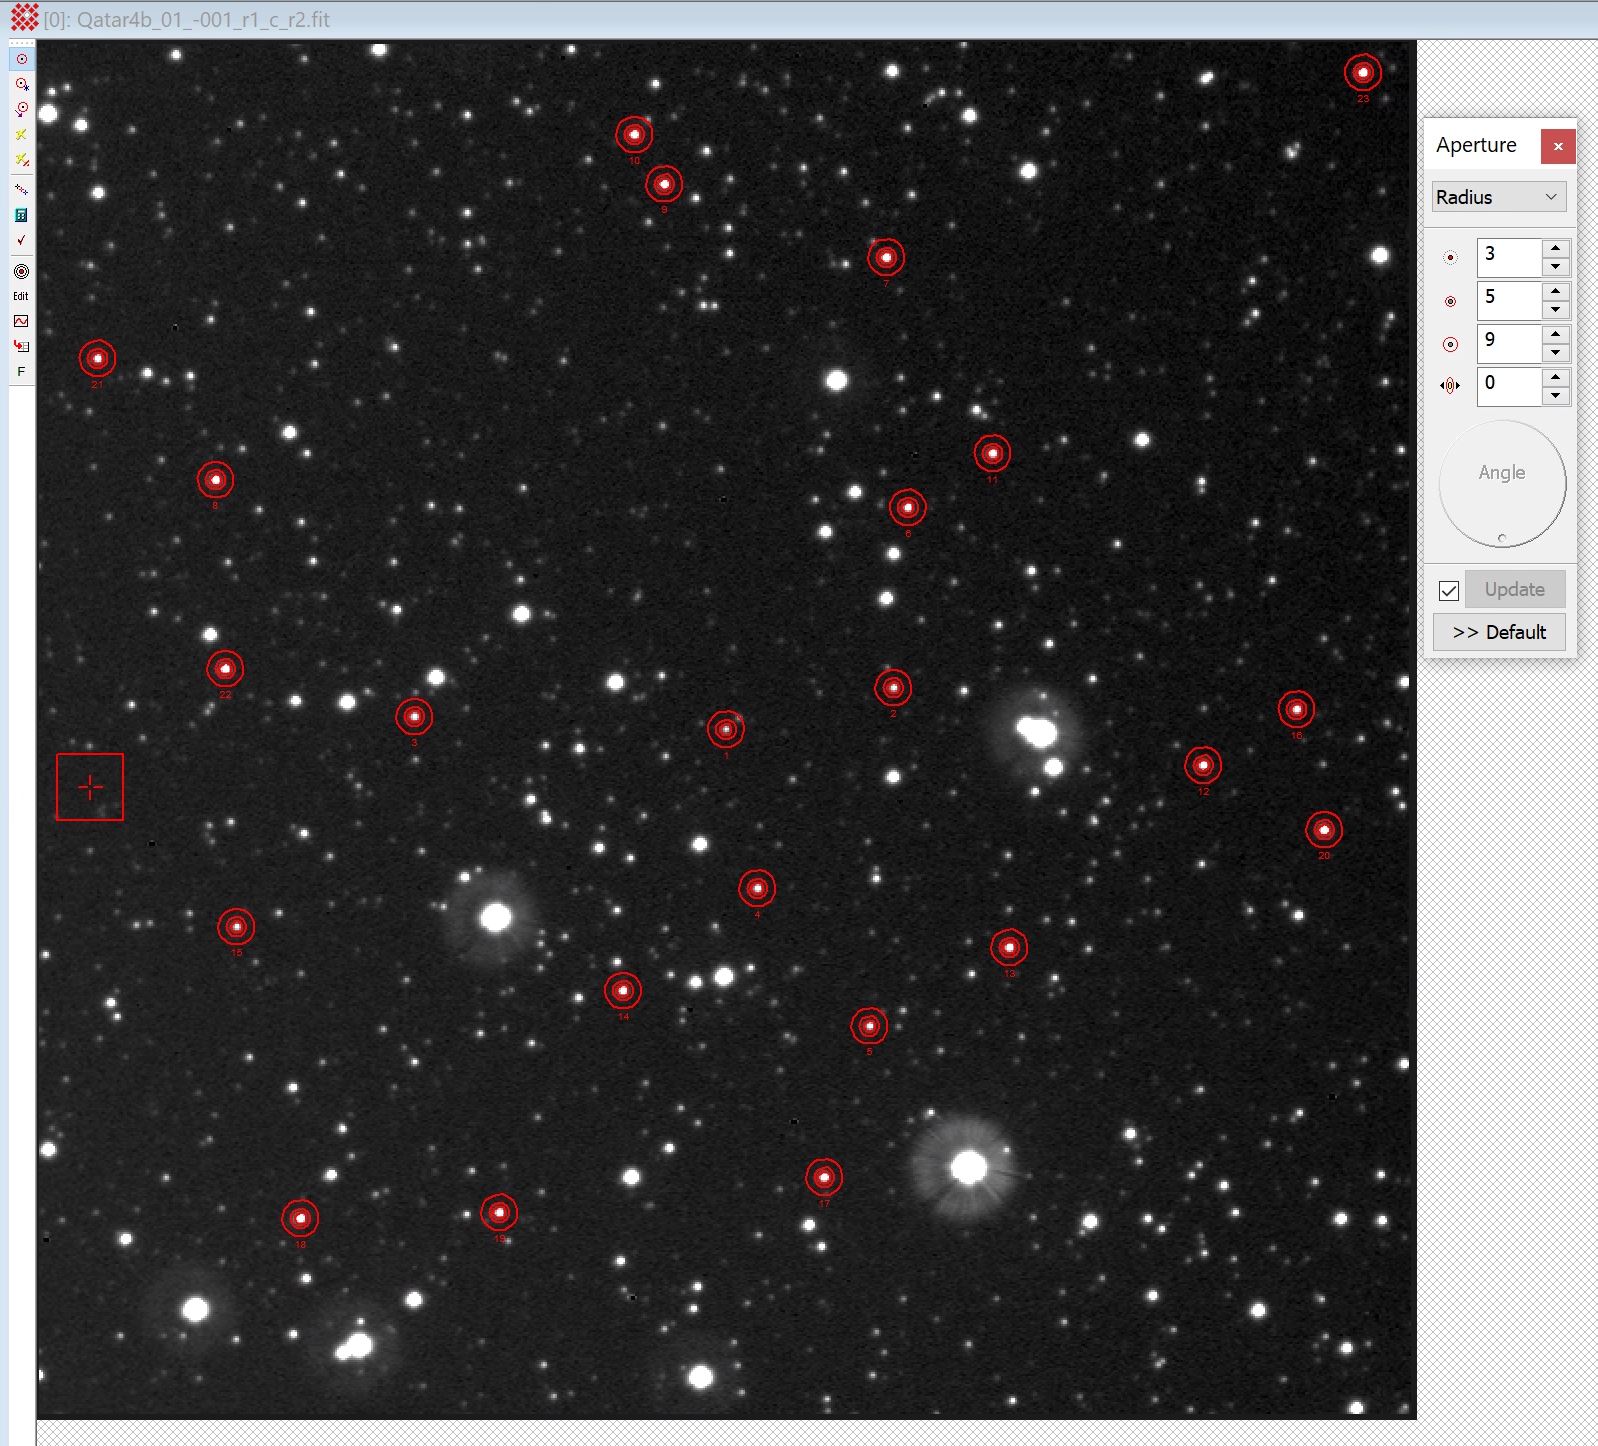Open the graph plot icon
1598x1446 pixels.
tap(21, 321)
